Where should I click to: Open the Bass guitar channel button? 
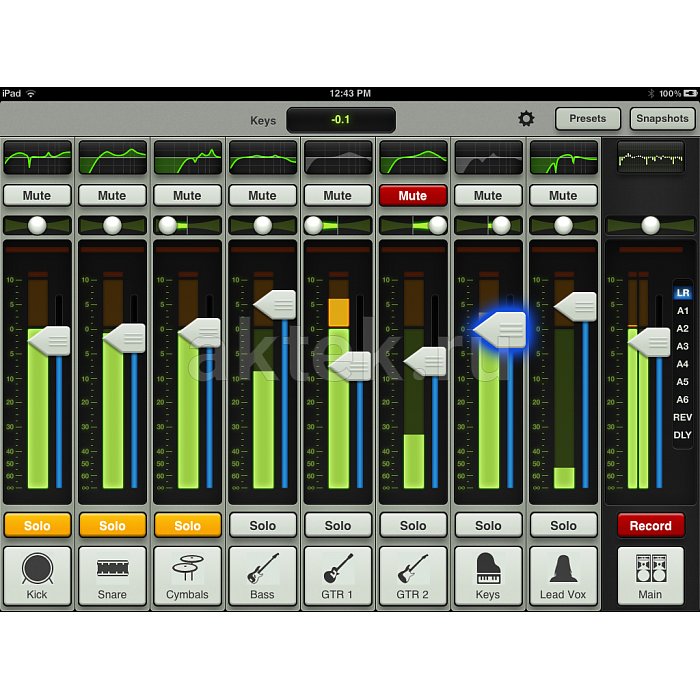click(262, 576)
